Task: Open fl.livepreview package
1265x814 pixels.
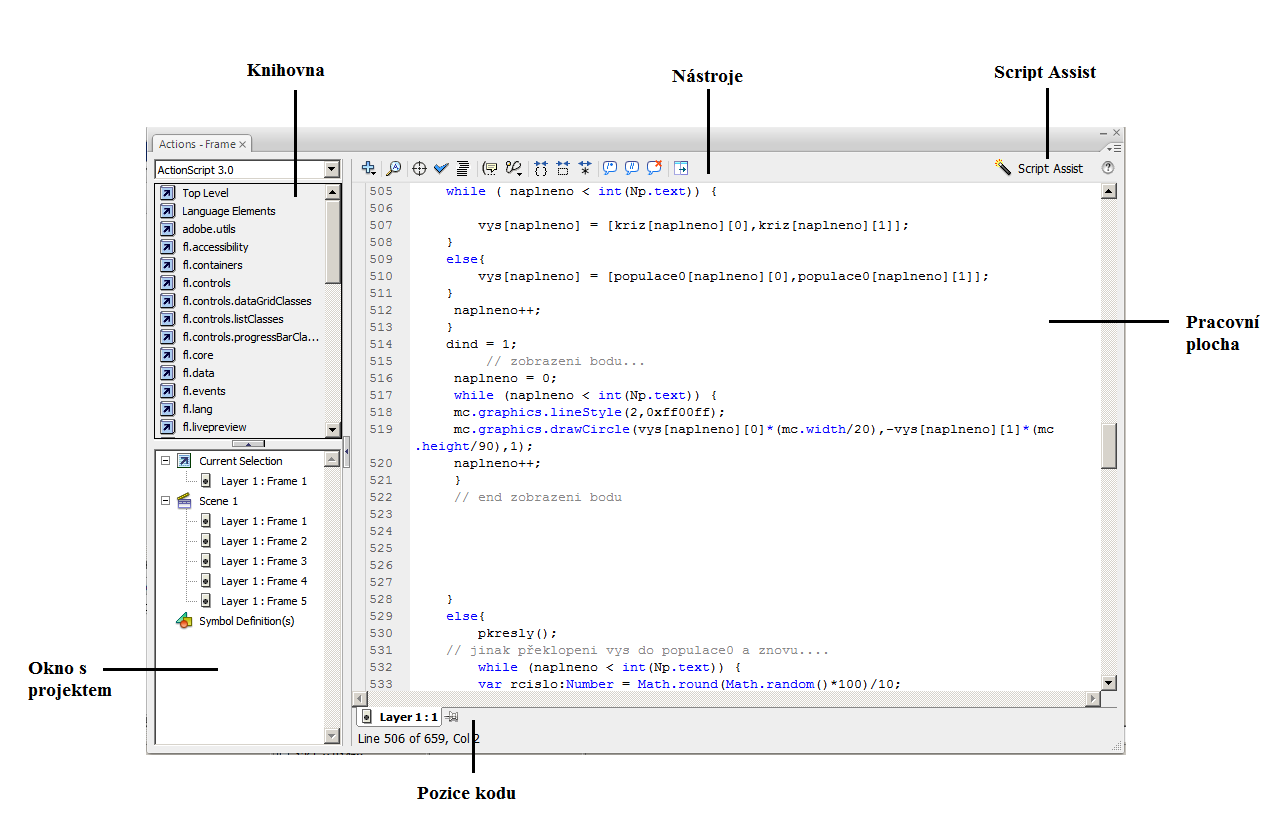Action: [214, 427]
